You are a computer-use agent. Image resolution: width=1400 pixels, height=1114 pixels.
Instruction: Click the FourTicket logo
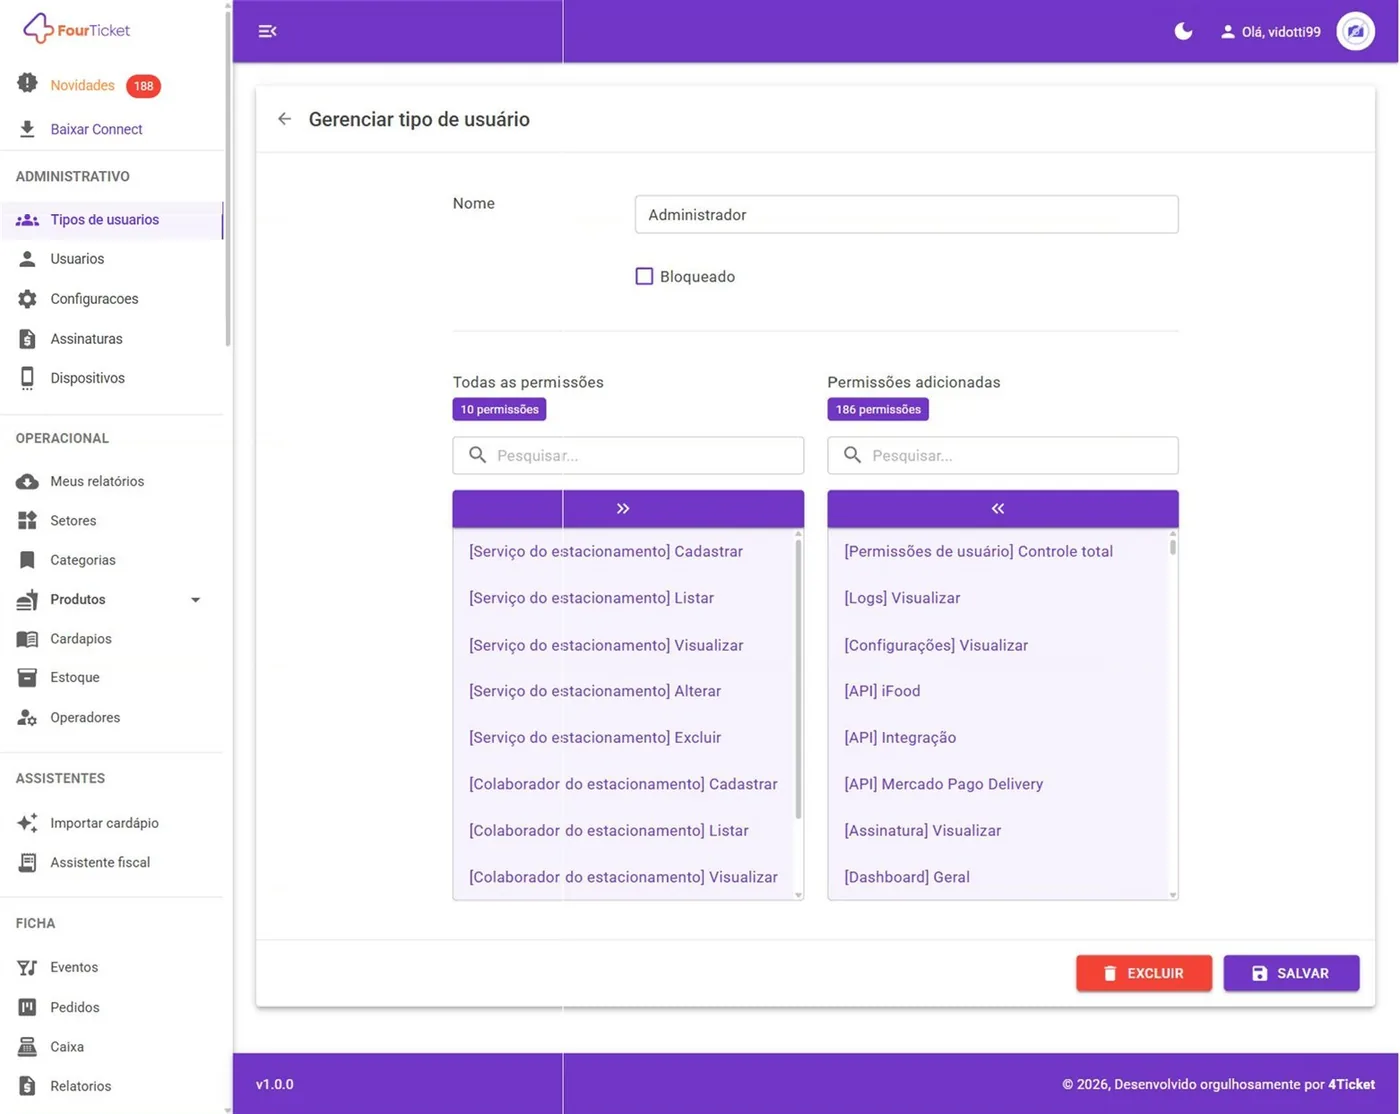77,29
